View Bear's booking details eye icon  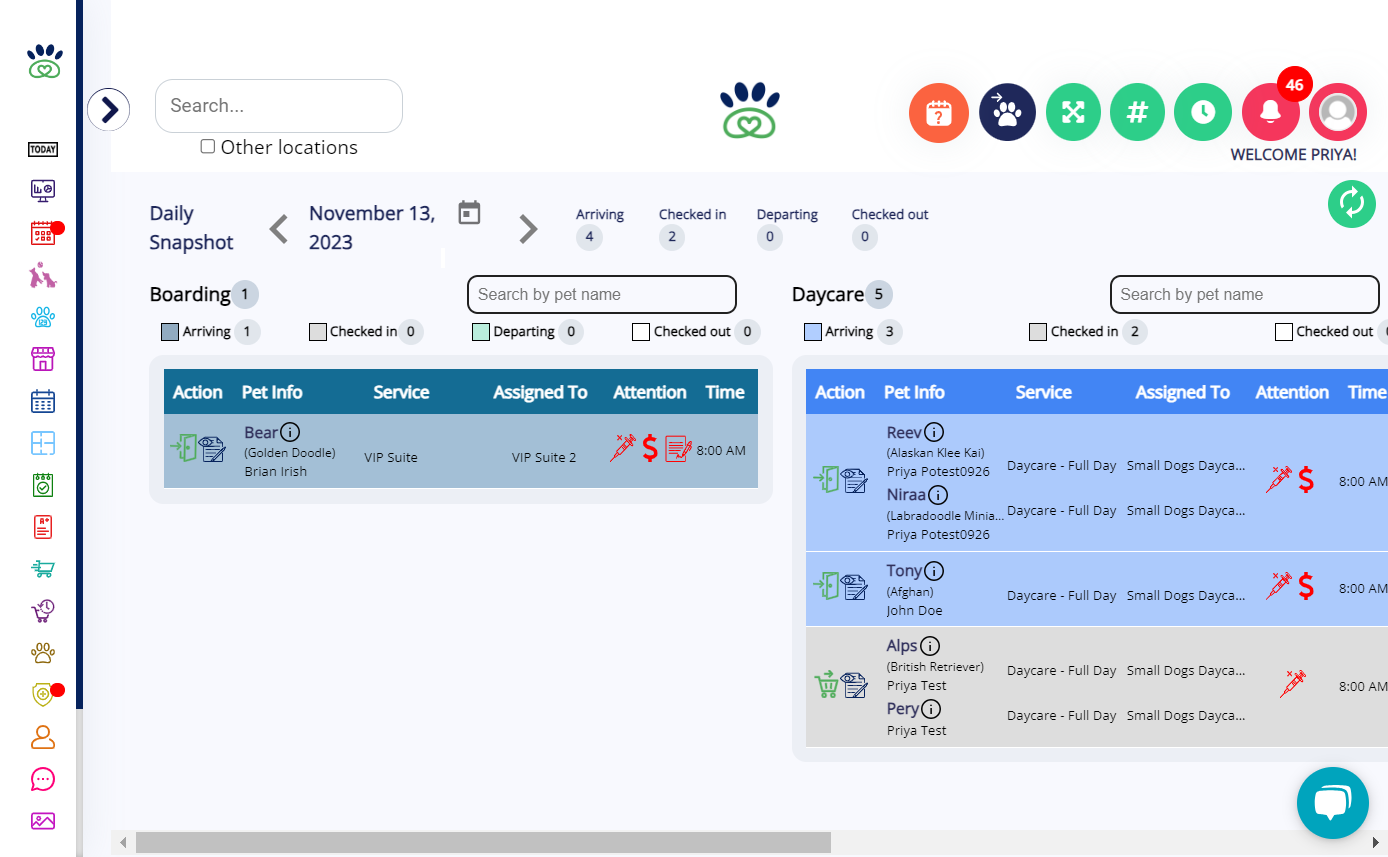click(x=212, y=449)
